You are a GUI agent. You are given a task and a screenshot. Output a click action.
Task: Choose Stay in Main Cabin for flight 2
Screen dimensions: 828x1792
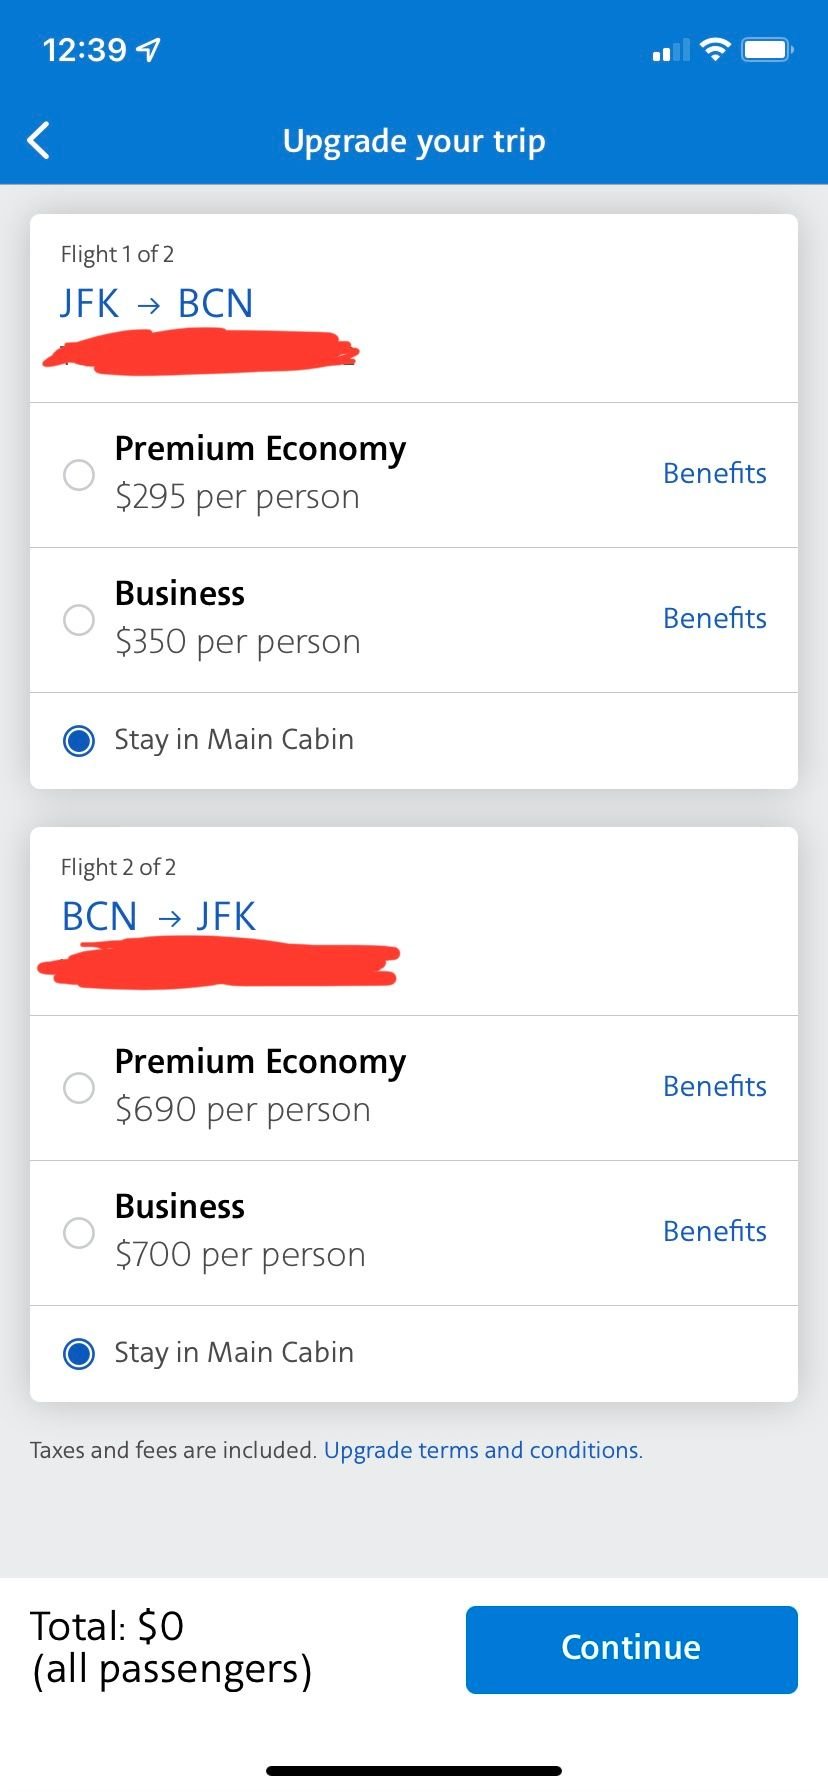coord(79,1353)
